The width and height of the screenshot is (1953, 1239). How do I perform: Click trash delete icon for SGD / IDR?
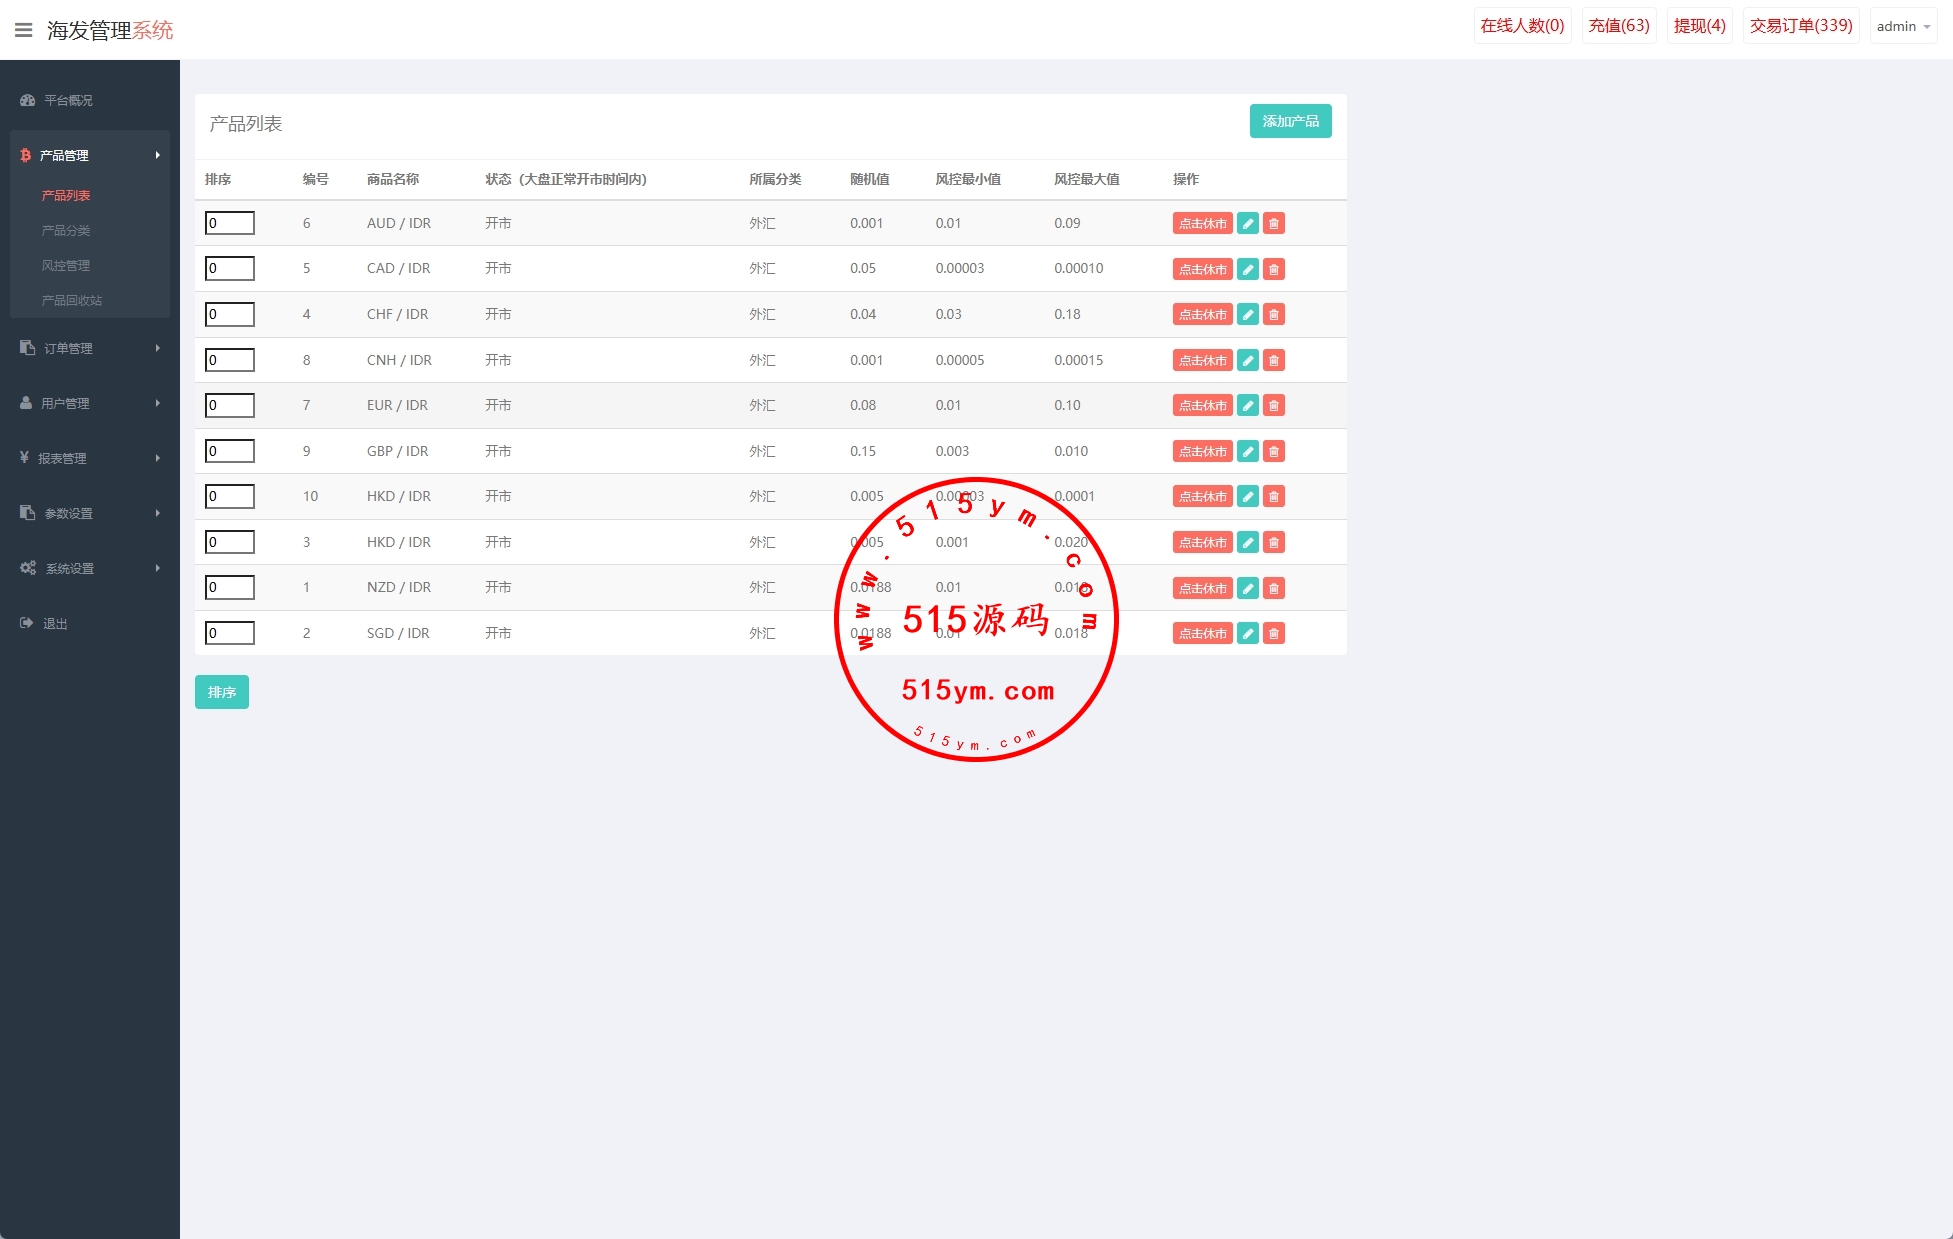[x=1273, y=633]
